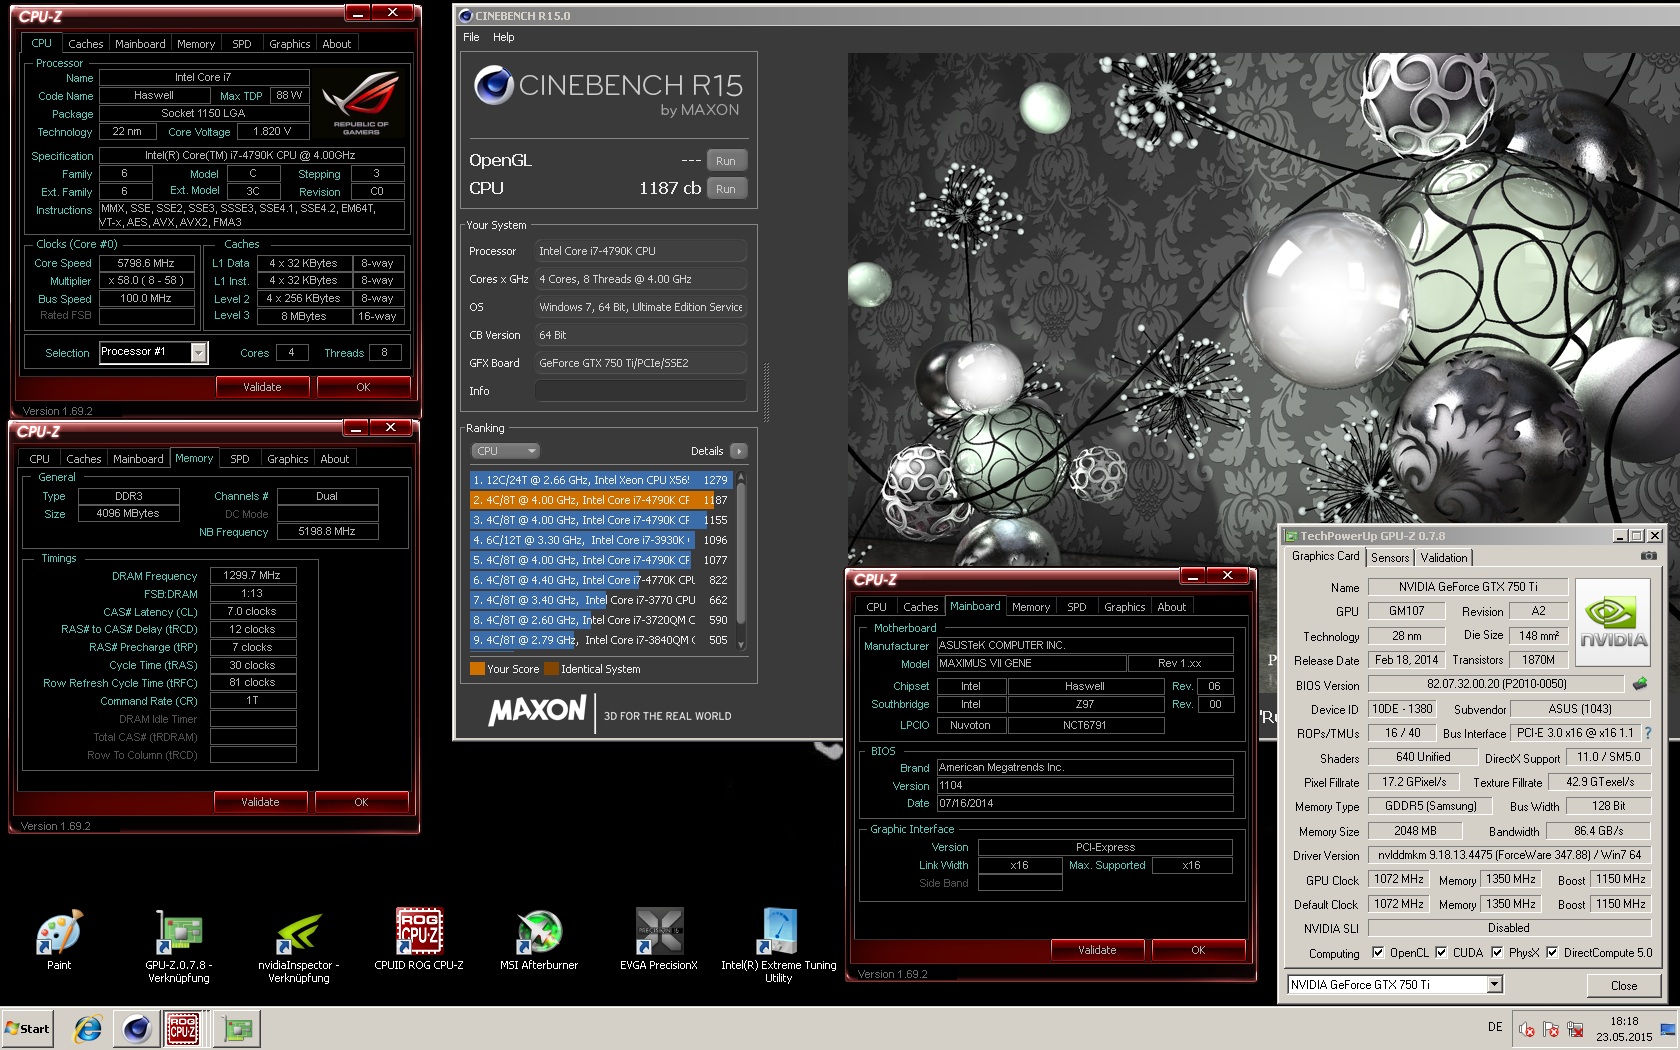Run the CPU benchmark in Cinebench
This screenshot has height=1050, width=1680.
click(726, 189)
